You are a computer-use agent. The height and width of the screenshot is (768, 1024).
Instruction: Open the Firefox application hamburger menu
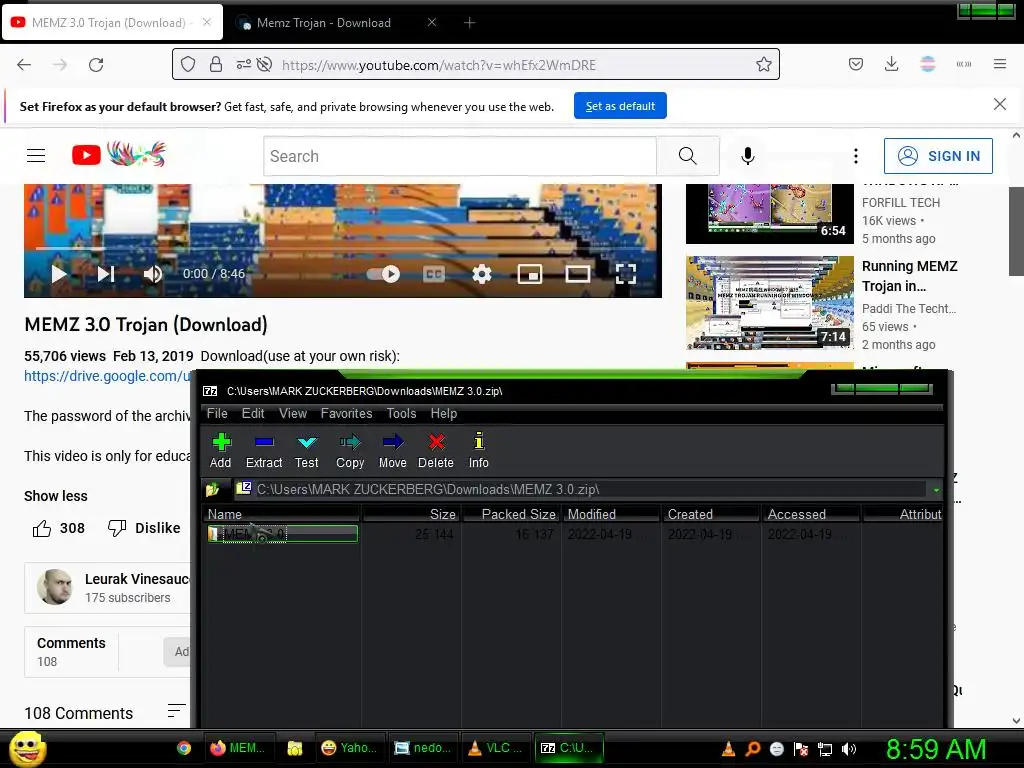pyautogui.click(x=999, y=64)
